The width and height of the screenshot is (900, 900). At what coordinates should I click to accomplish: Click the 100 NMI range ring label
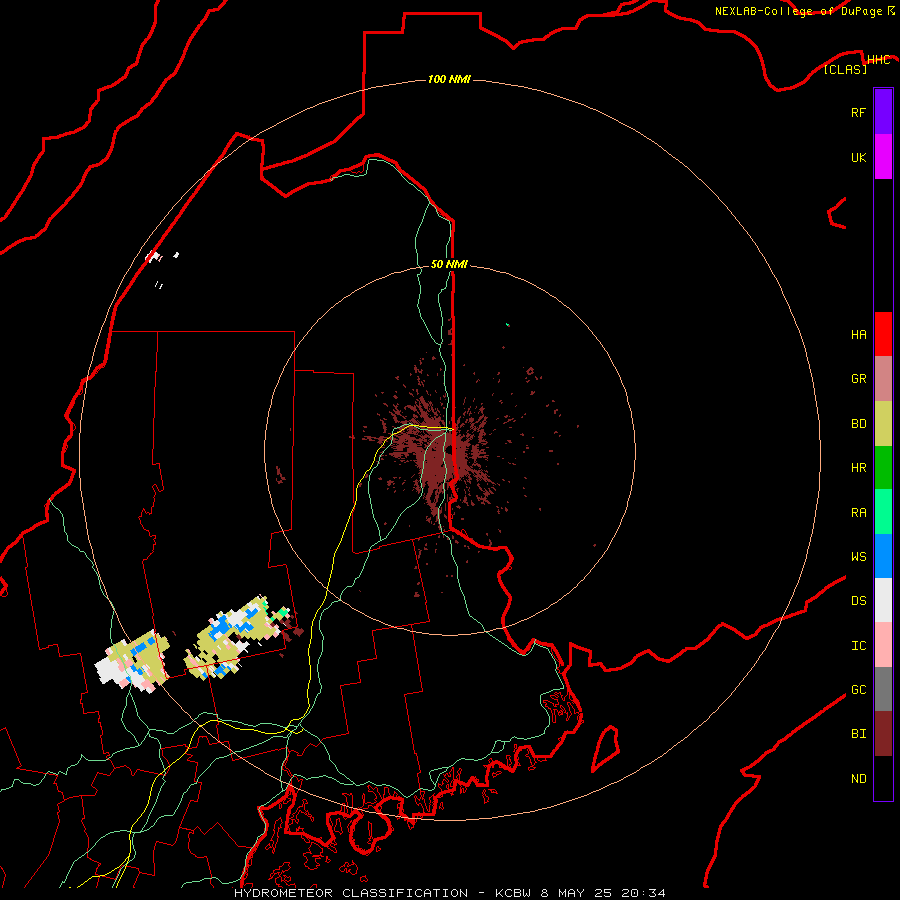[x=449, y=79]
